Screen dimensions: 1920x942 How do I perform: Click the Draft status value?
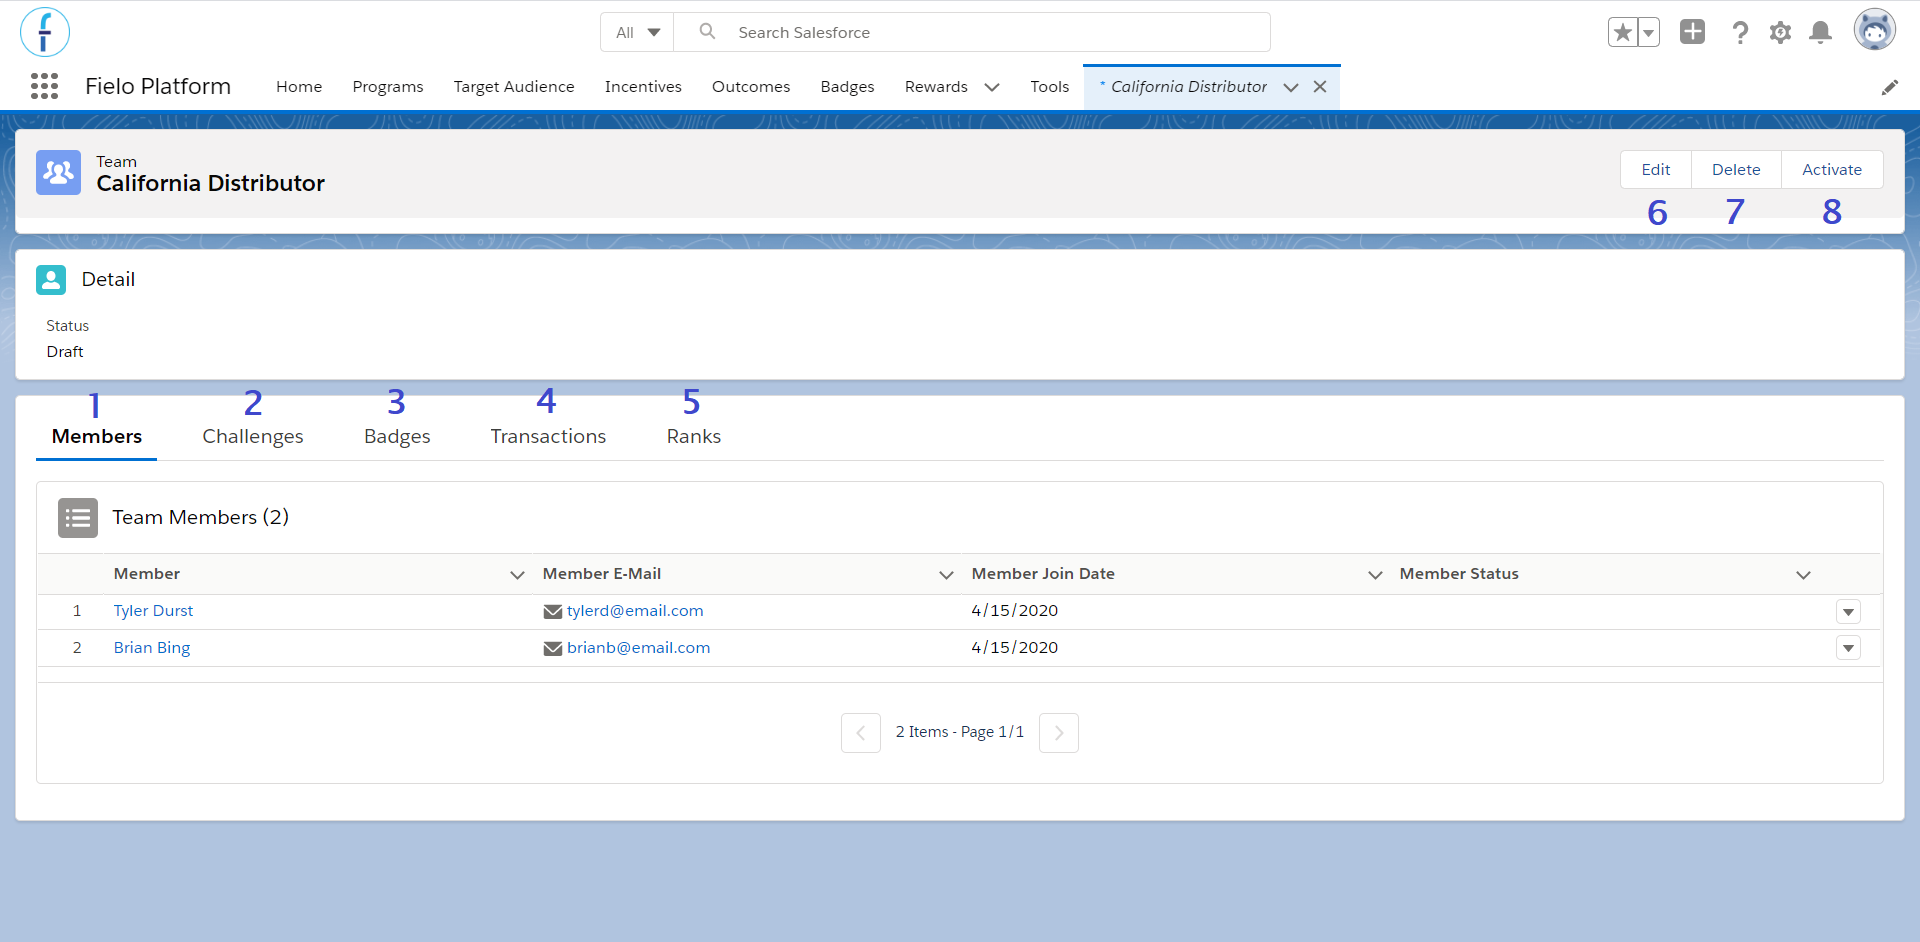point(65,352)
